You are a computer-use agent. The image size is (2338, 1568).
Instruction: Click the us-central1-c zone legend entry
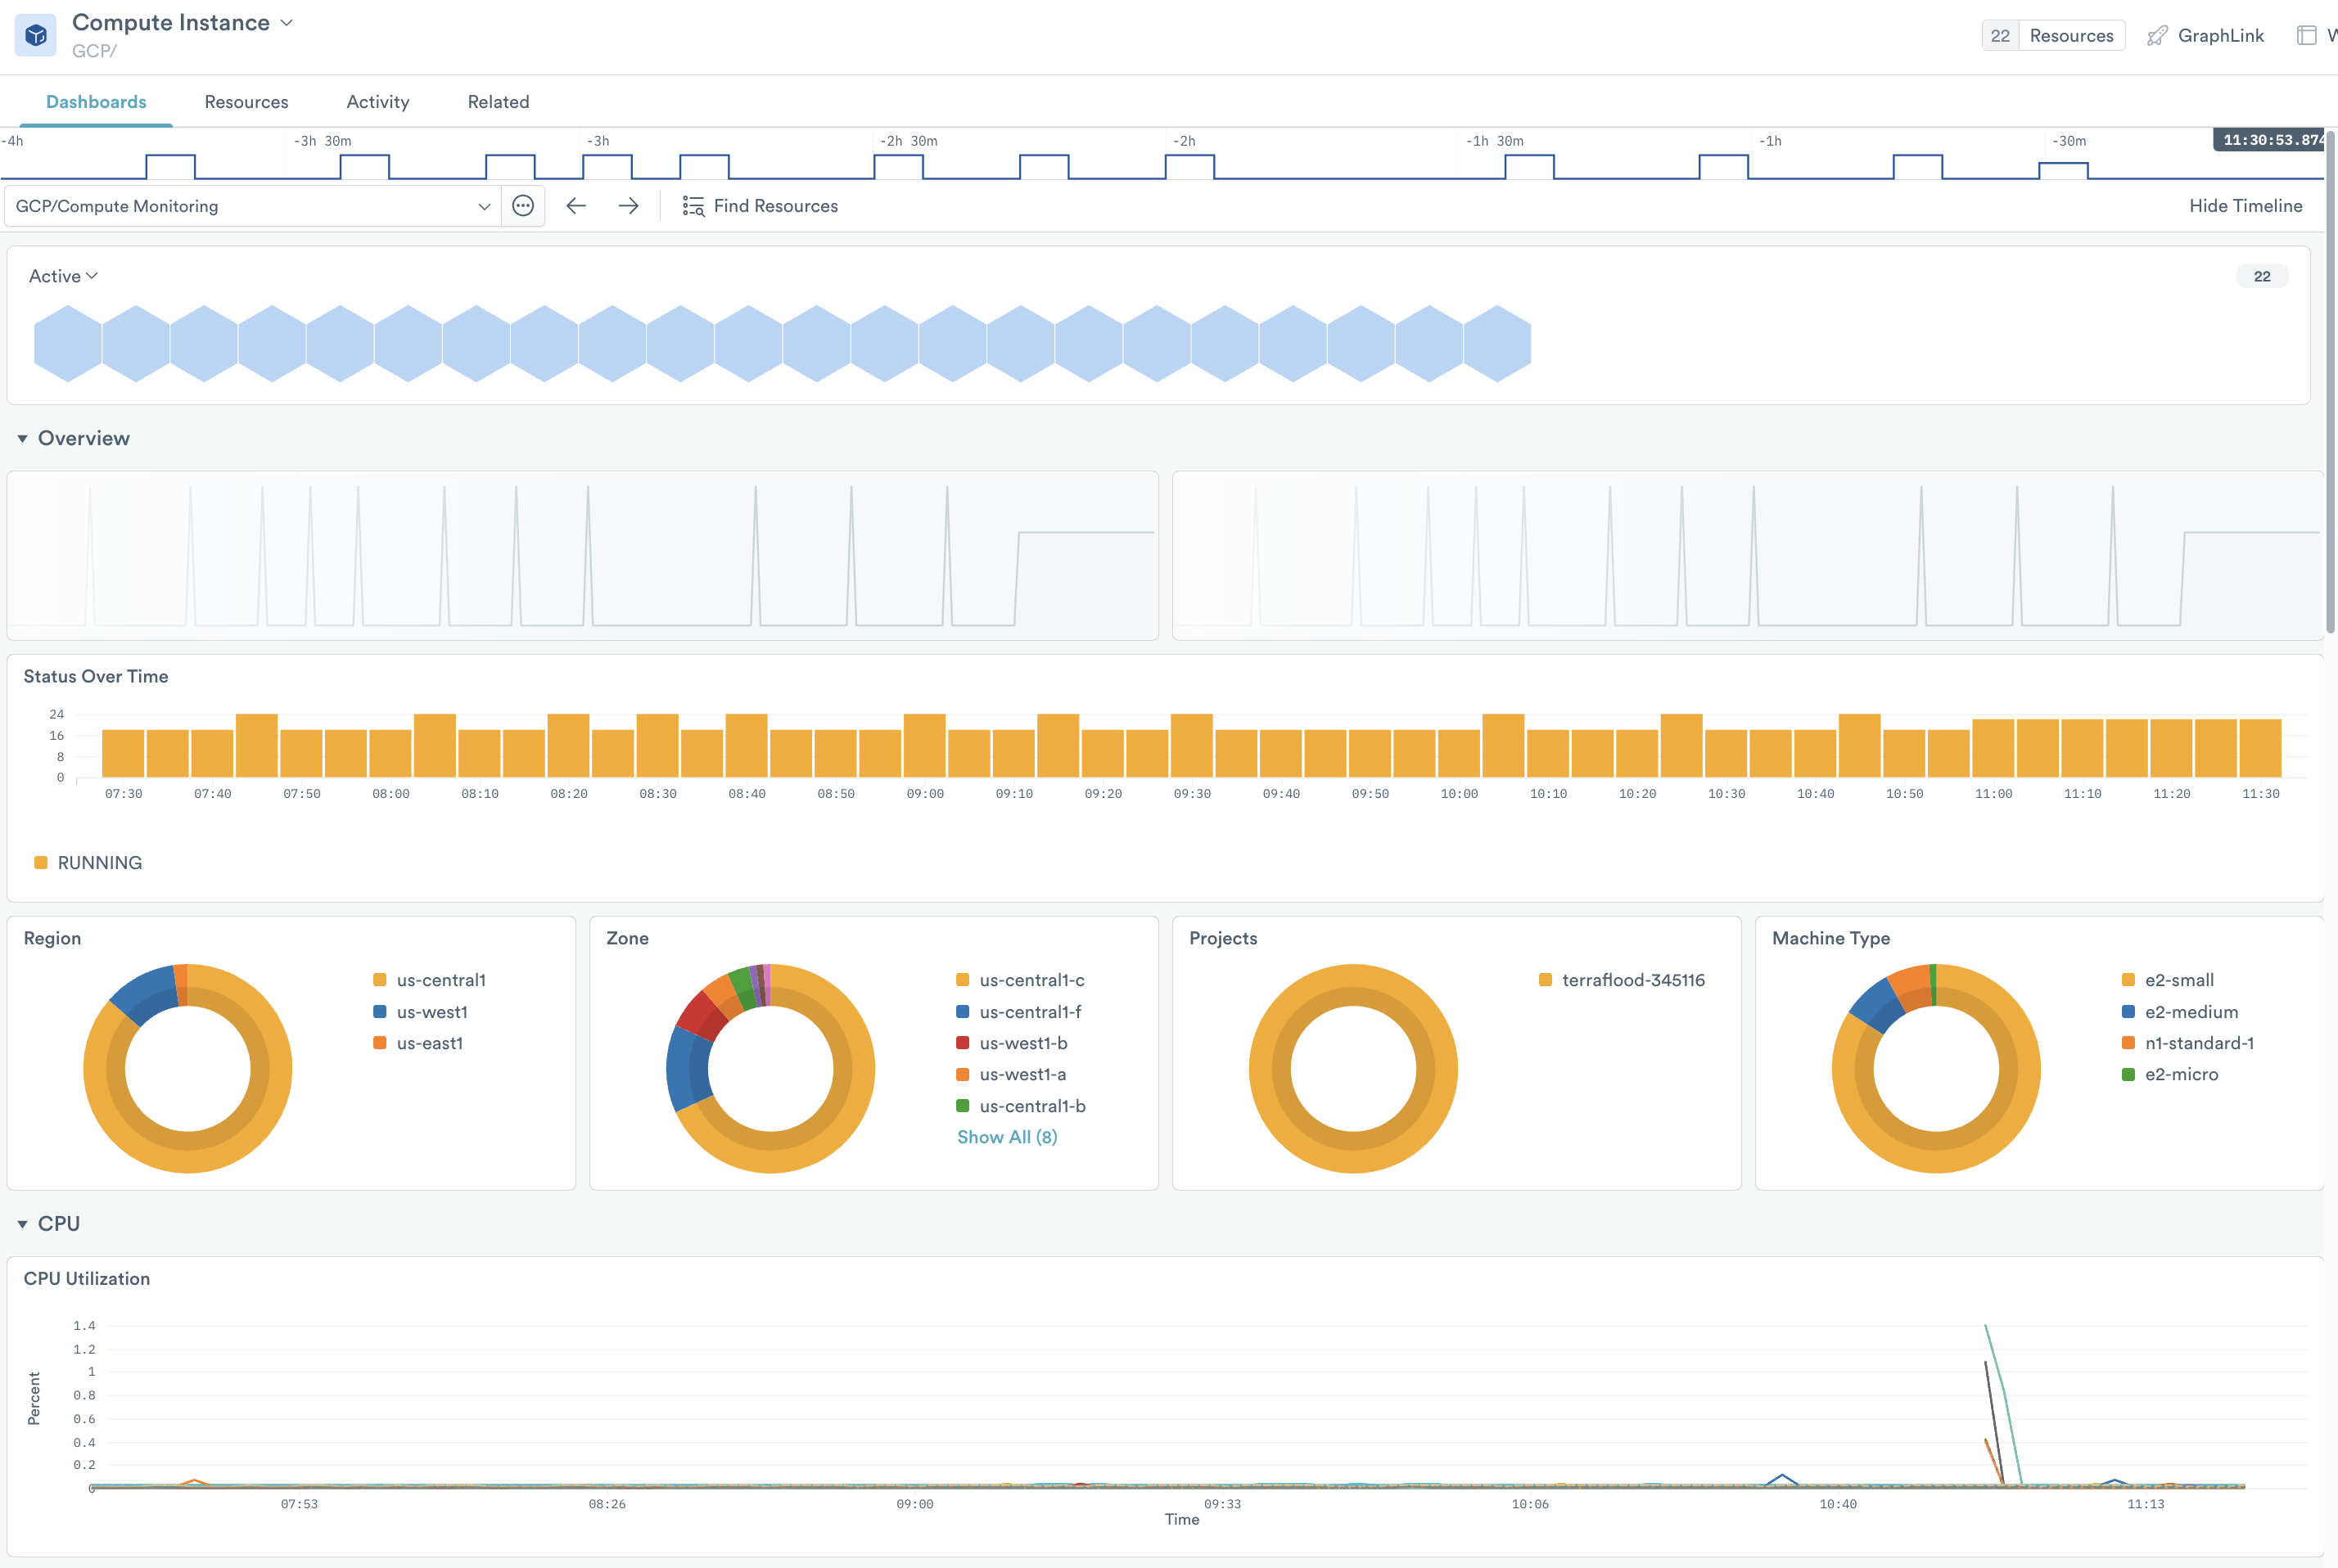pos(1020,980)
